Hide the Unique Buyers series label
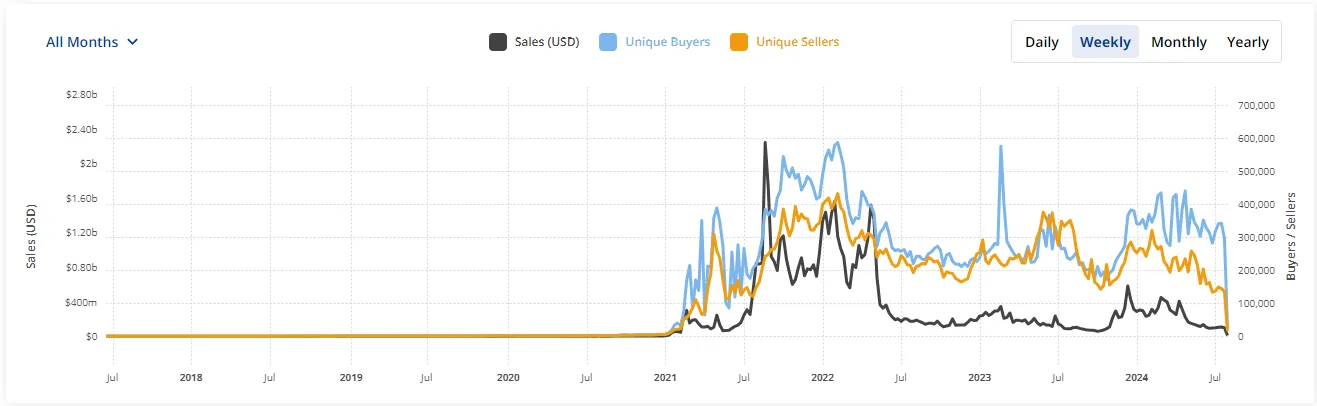Screen dimensions: 1317x406 [x=667, y=42]
